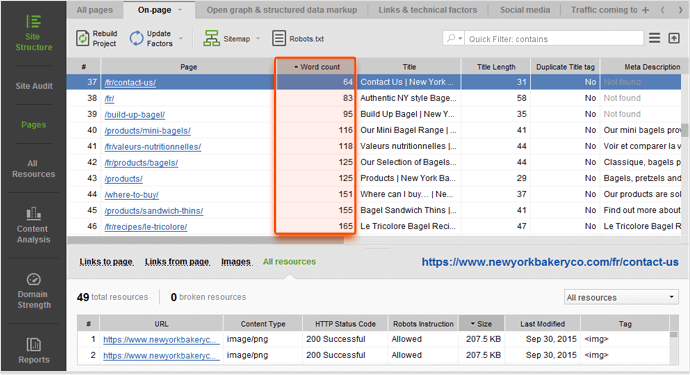Open the Reports sidebar icon
This screenshot has width=690, height=375.
coord(33,350)
